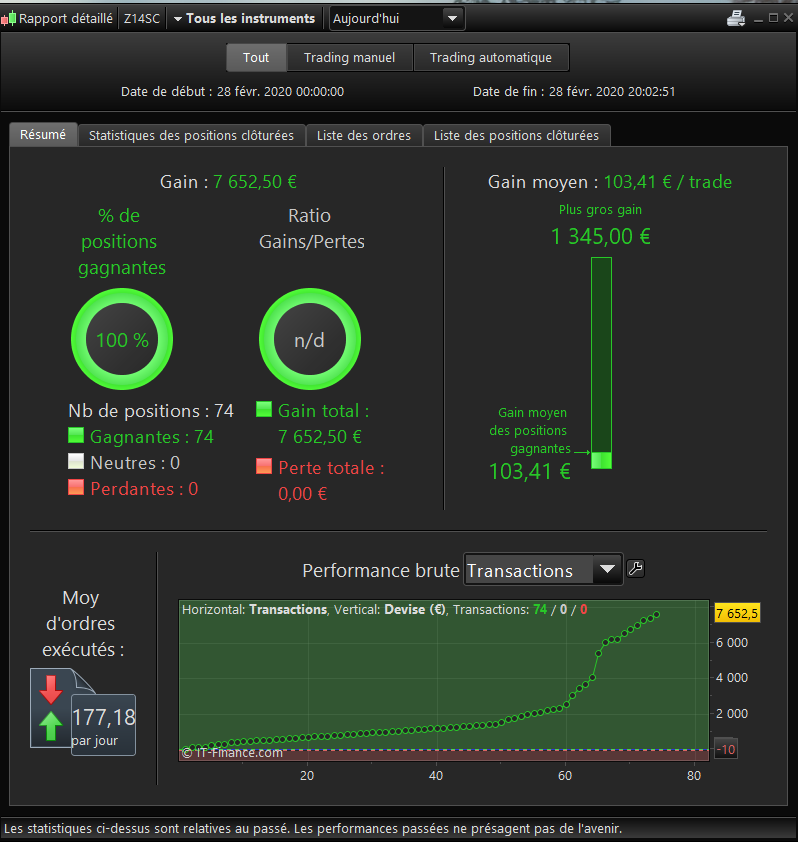Click the green Gagnantes legend swatch
Screen dimensions: 798x842
tap(76, 435)
